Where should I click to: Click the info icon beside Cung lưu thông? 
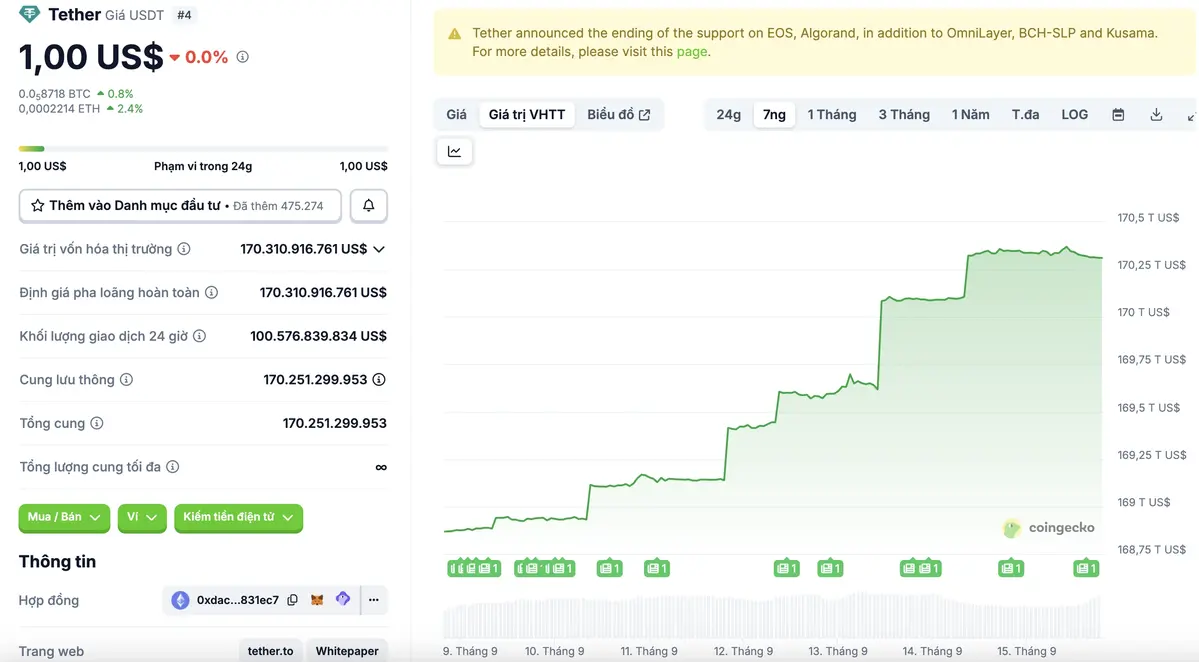(x=126, y=380)
